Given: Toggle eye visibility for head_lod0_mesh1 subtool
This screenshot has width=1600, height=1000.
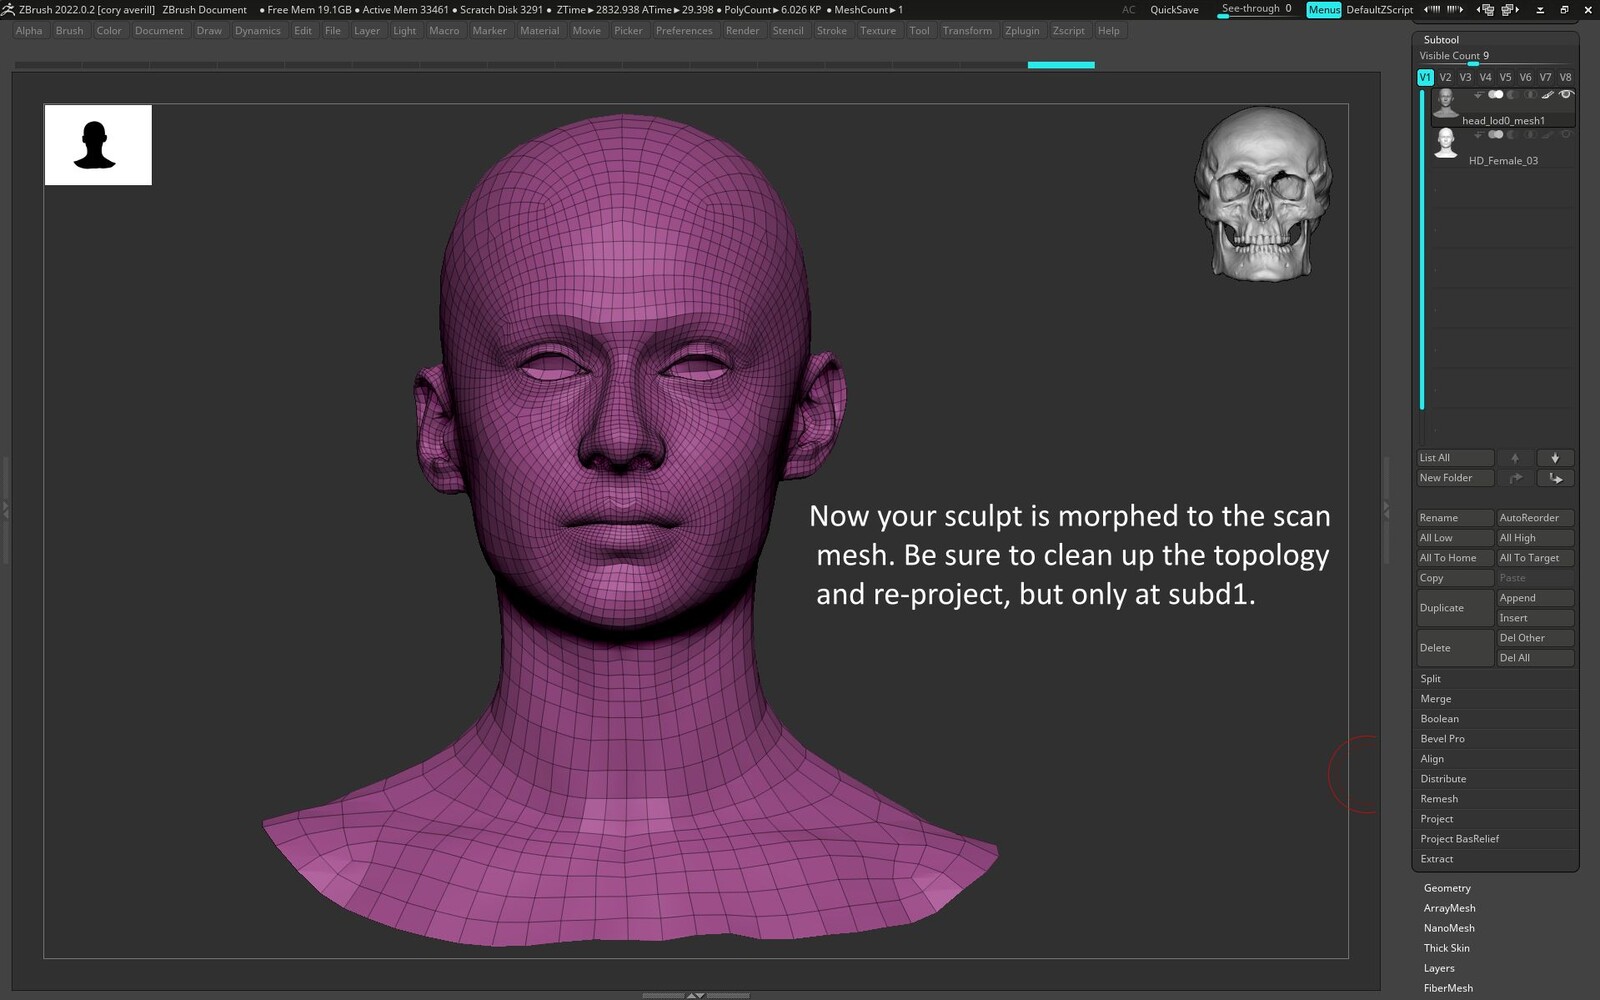Looking at the screenshot, I should 1566,95.
